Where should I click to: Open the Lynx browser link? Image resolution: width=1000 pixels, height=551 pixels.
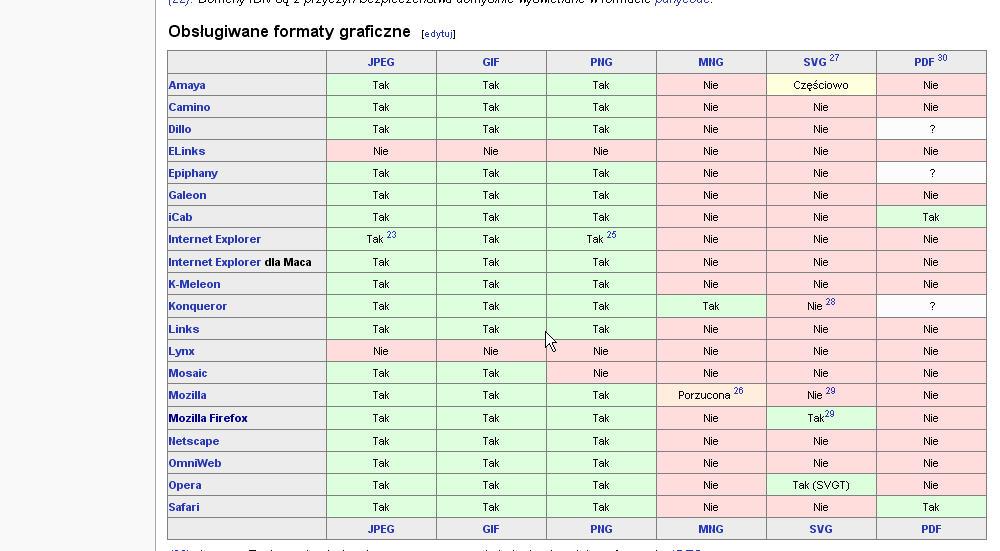pyautogui.click(x=182, y=351)
